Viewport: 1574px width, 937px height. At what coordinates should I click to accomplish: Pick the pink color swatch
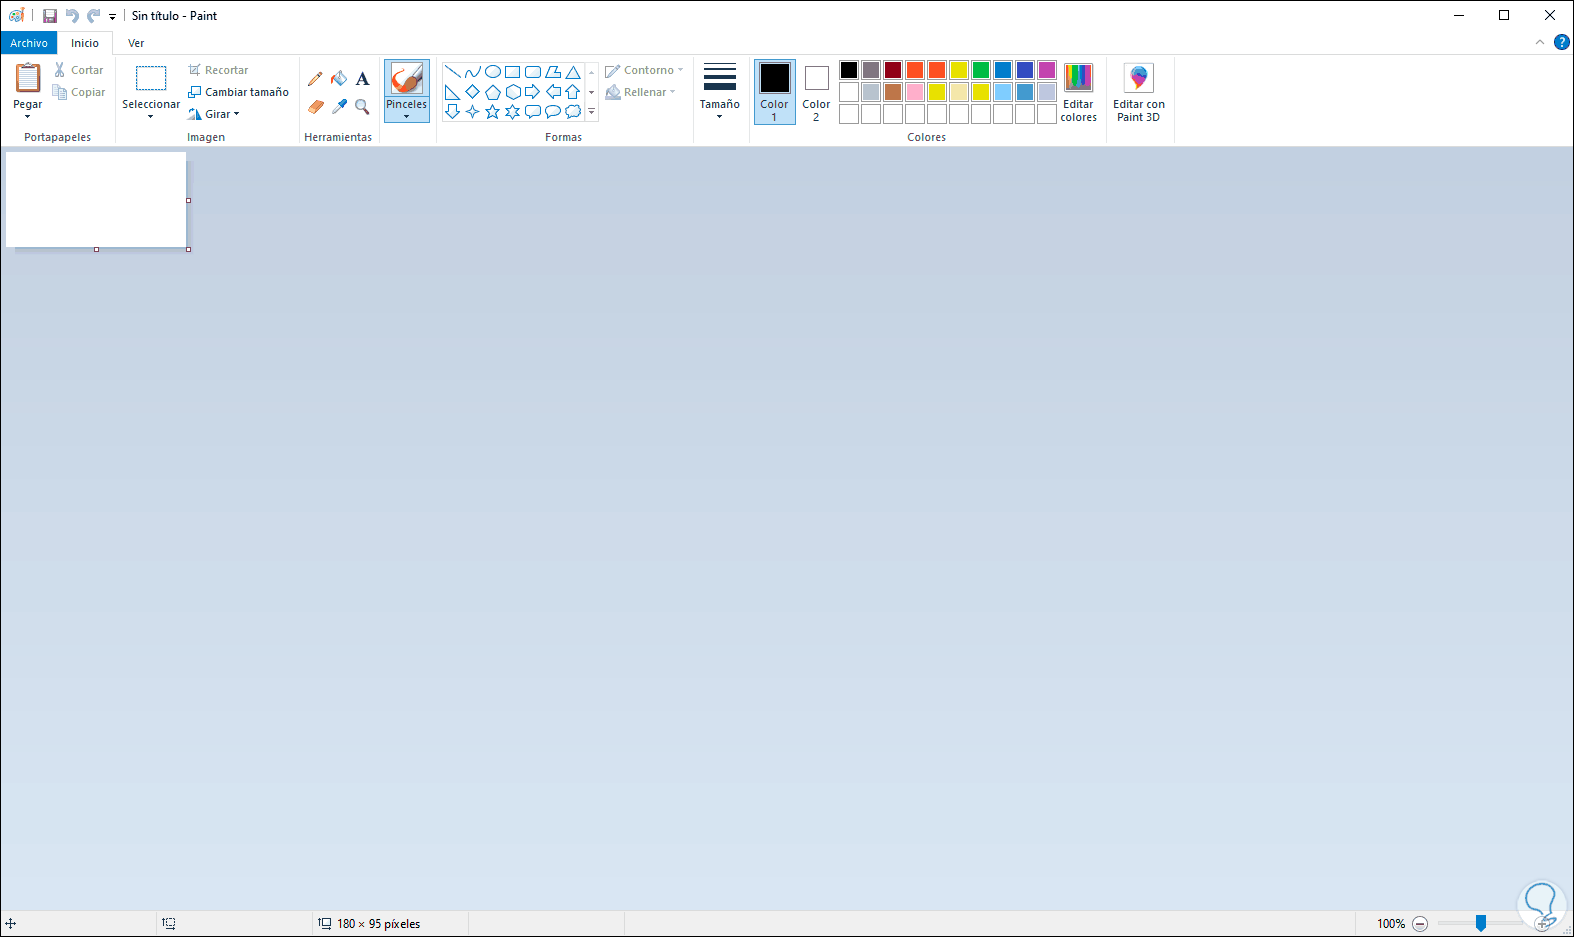point(915,92)
